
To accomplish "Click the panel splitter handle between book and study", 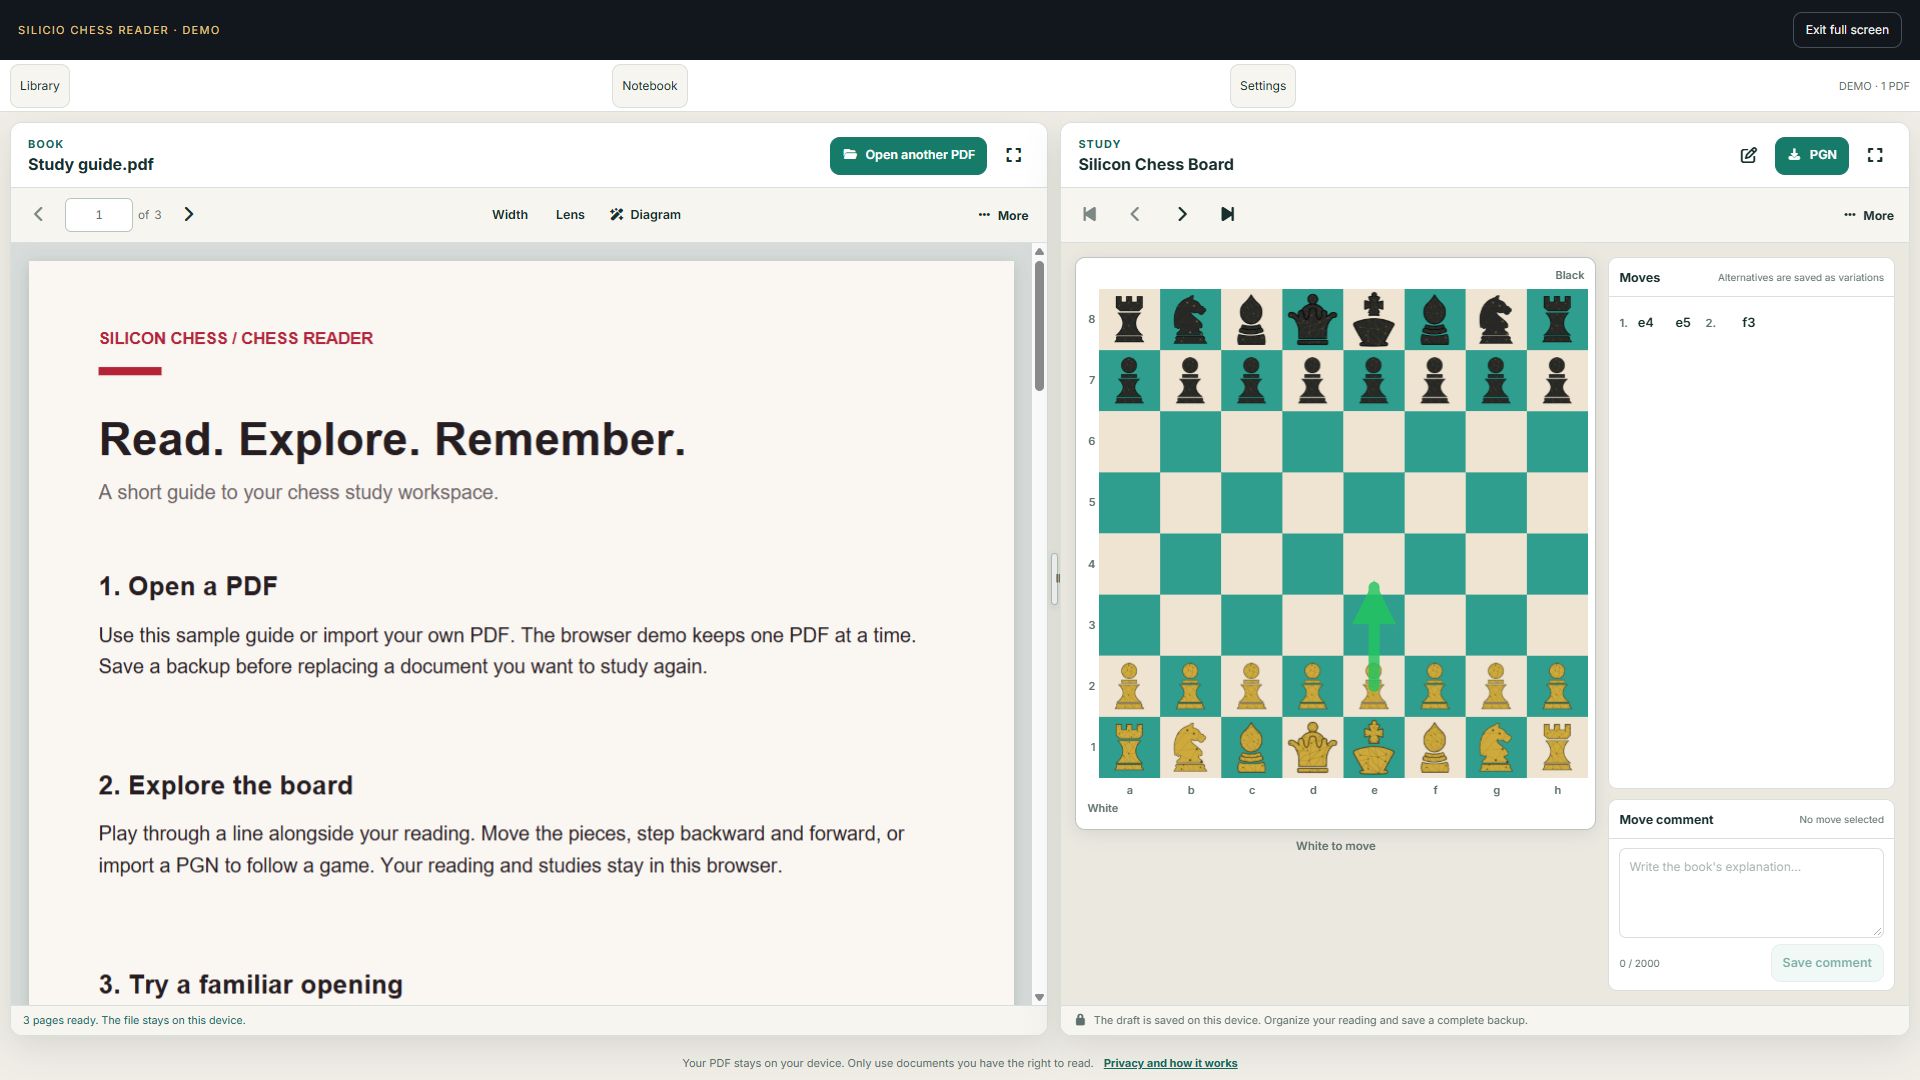I will click(1054, 579).
